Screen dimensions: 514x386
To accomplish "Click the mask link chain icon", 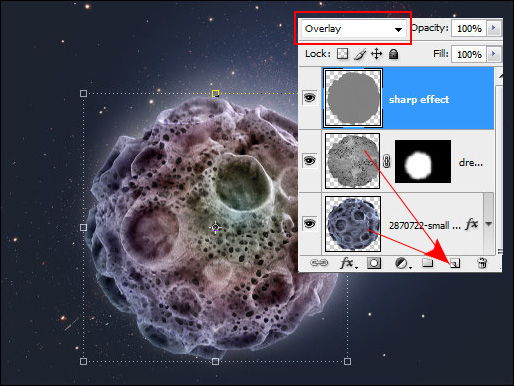I will point(387,161).
